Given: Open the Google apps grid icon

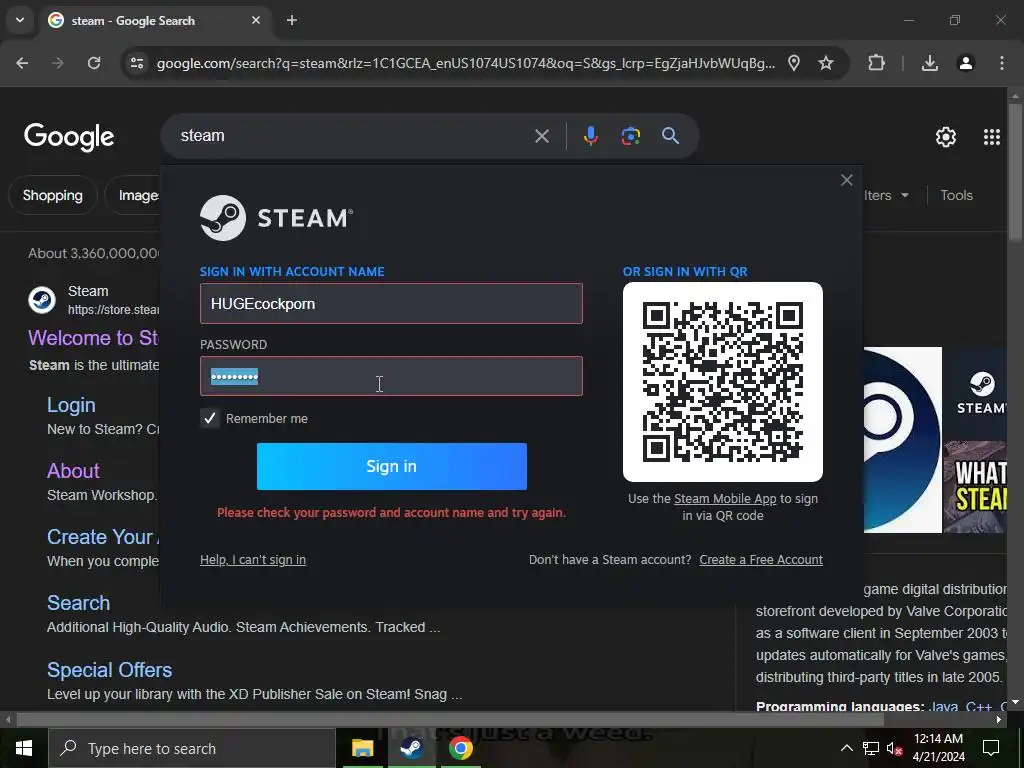Looking at the screenshot, I should (991, 136).
